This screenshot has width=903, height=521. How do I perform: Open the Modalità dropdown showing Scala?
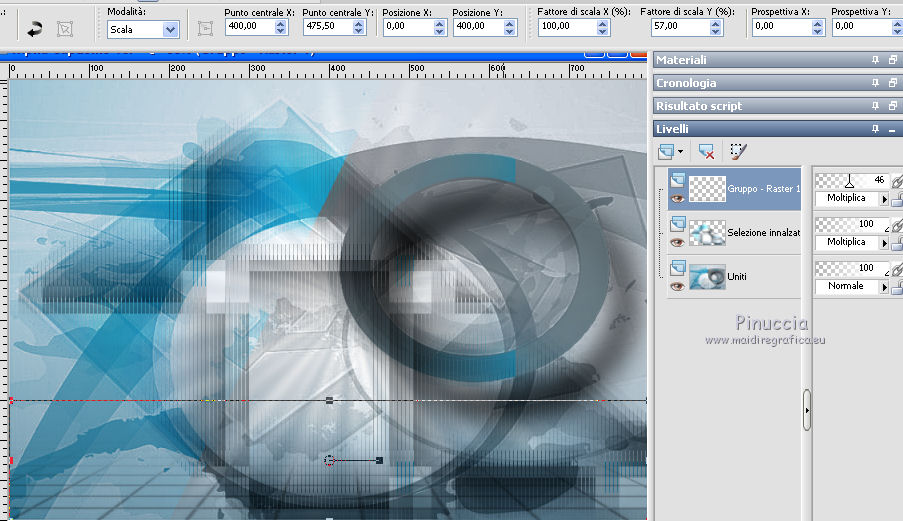[143, 29]
